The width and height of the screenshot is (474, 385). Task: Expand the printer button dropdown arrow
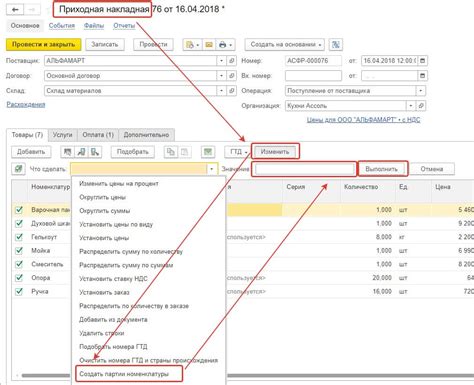coord(231,44)
